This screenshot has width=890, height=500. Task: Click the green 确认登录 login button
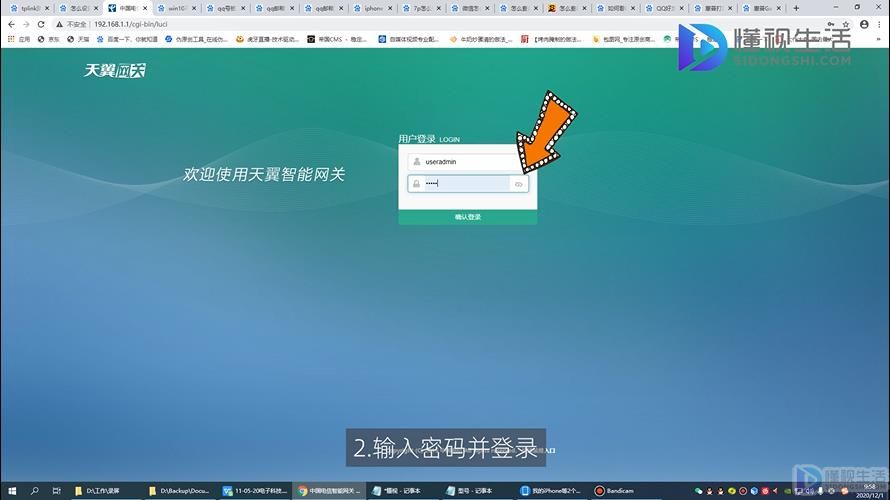pos(468,217)
